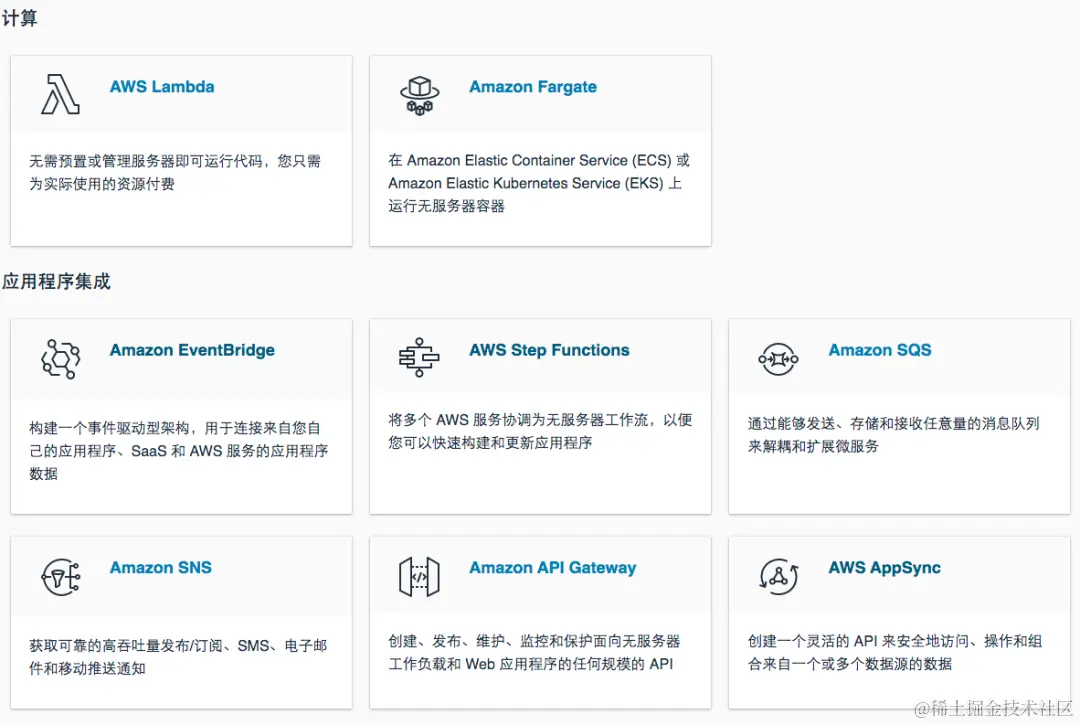This screenshot has height=725, width=1080.
Task: Click the Amazon EventBridge icon
Action: click(x=61, y=359)
